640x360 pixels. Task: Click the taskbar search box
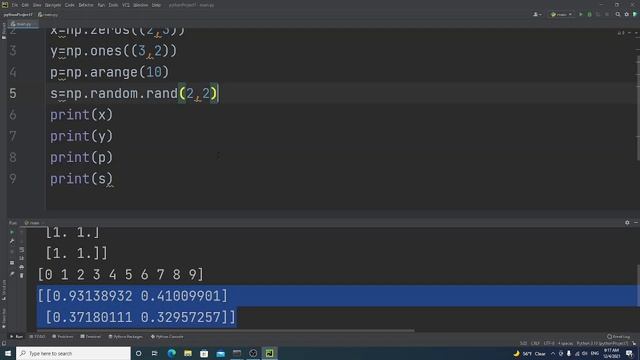click(x=73, y=353)
